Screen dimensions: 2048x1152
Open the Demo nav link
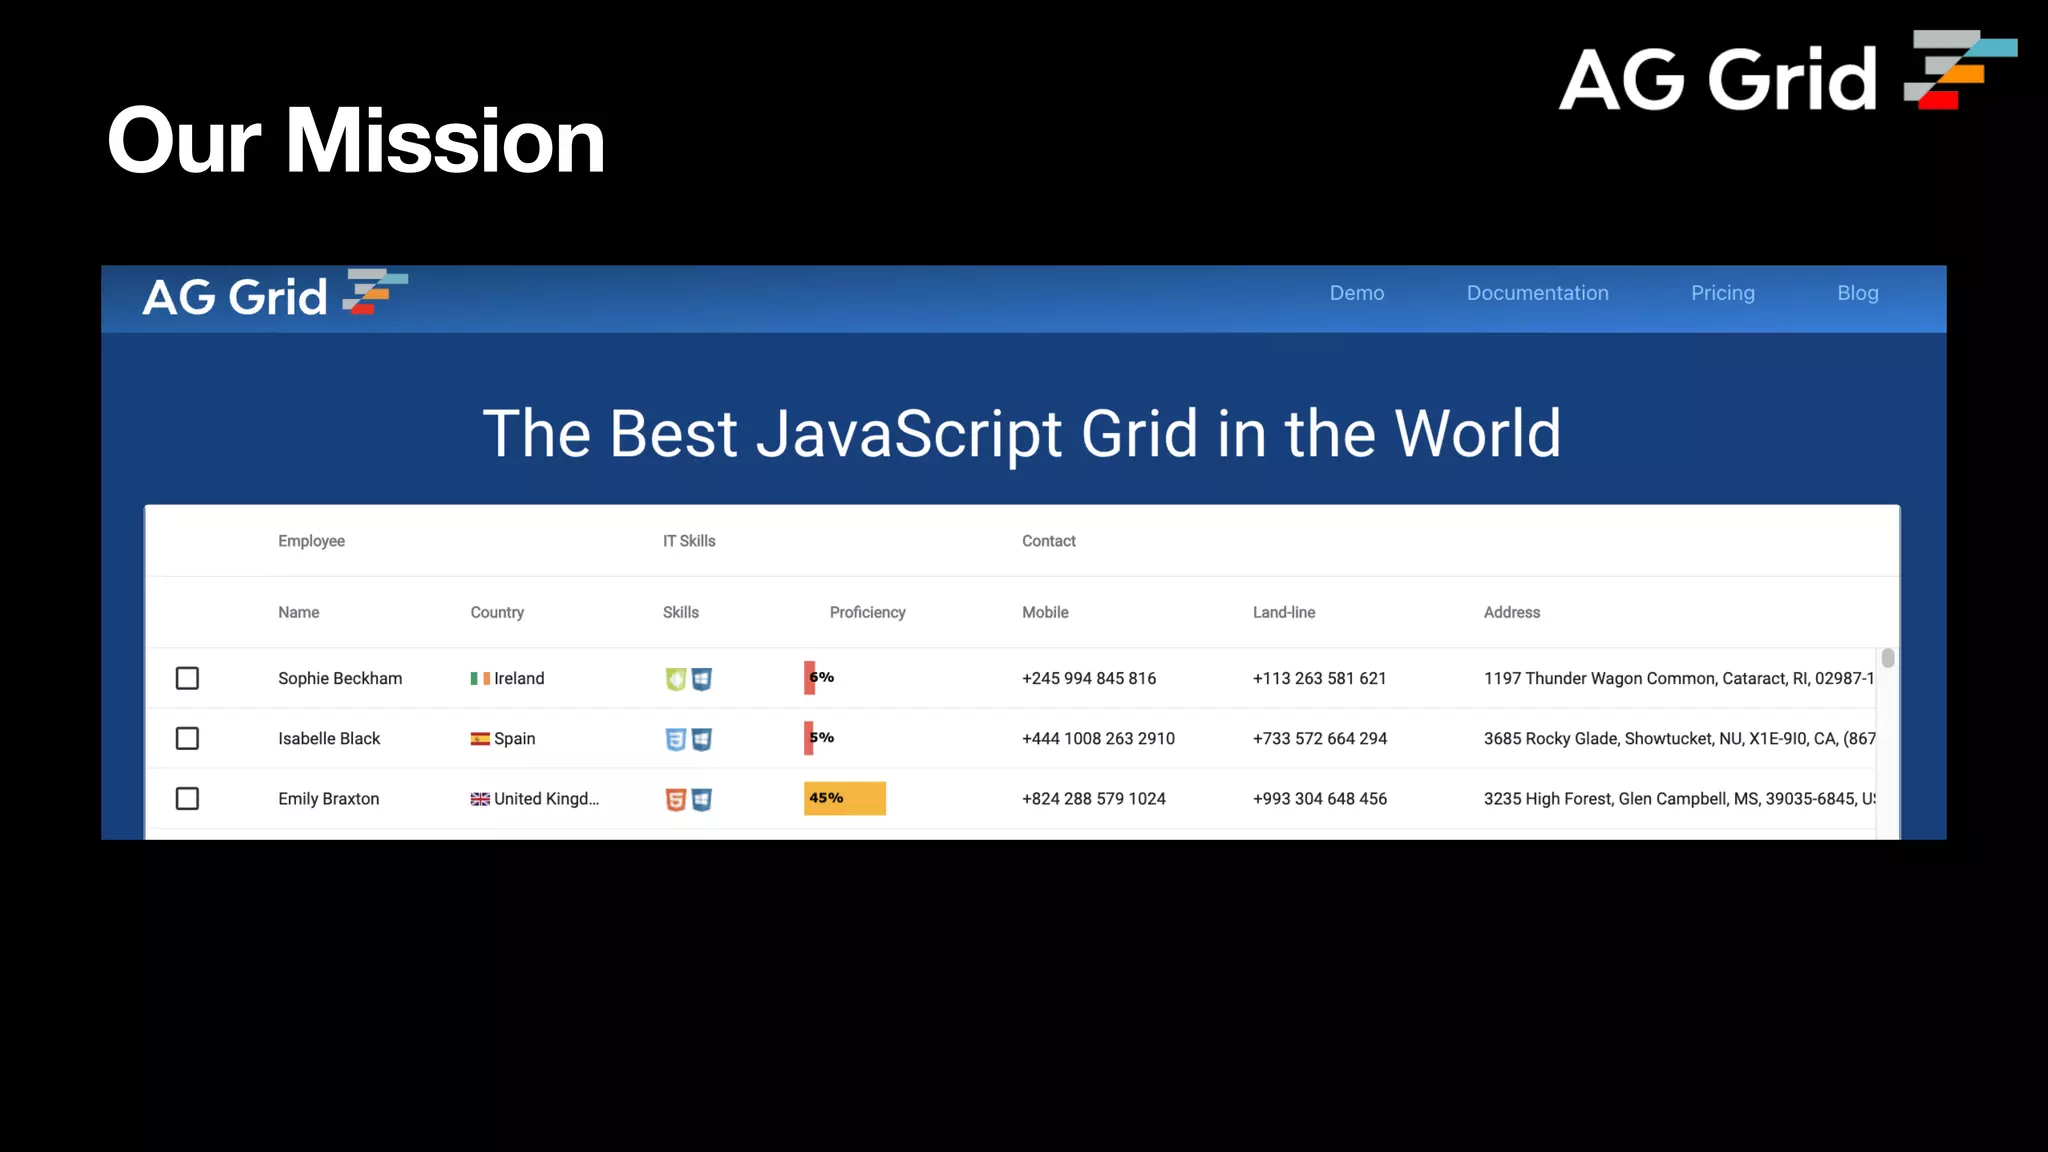1356,293
